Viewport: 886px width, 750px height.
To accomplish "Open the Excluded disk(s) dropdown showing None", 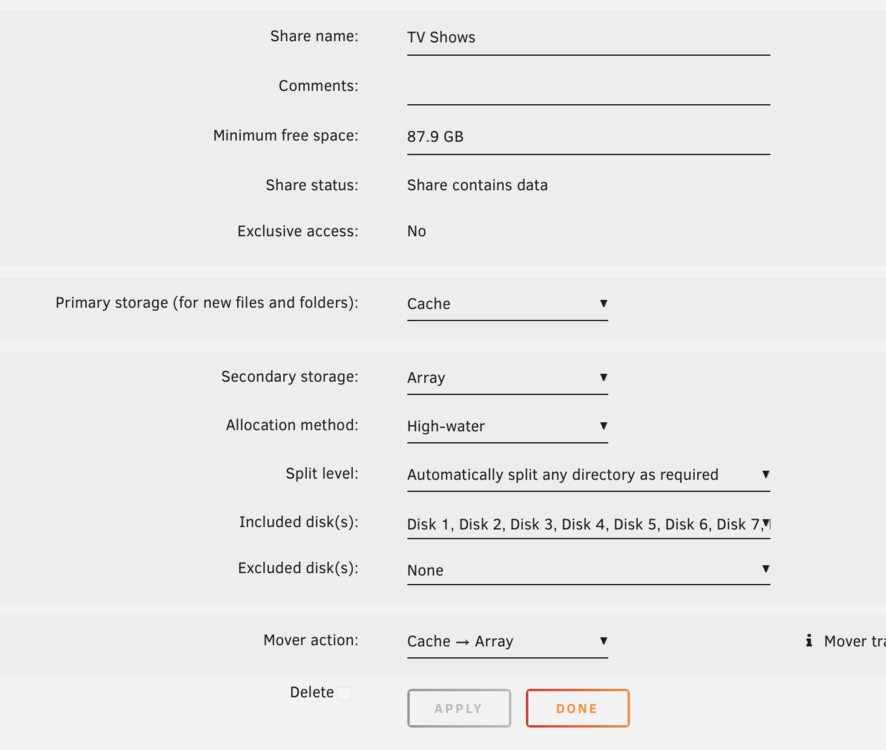I will tap(588, 570).
